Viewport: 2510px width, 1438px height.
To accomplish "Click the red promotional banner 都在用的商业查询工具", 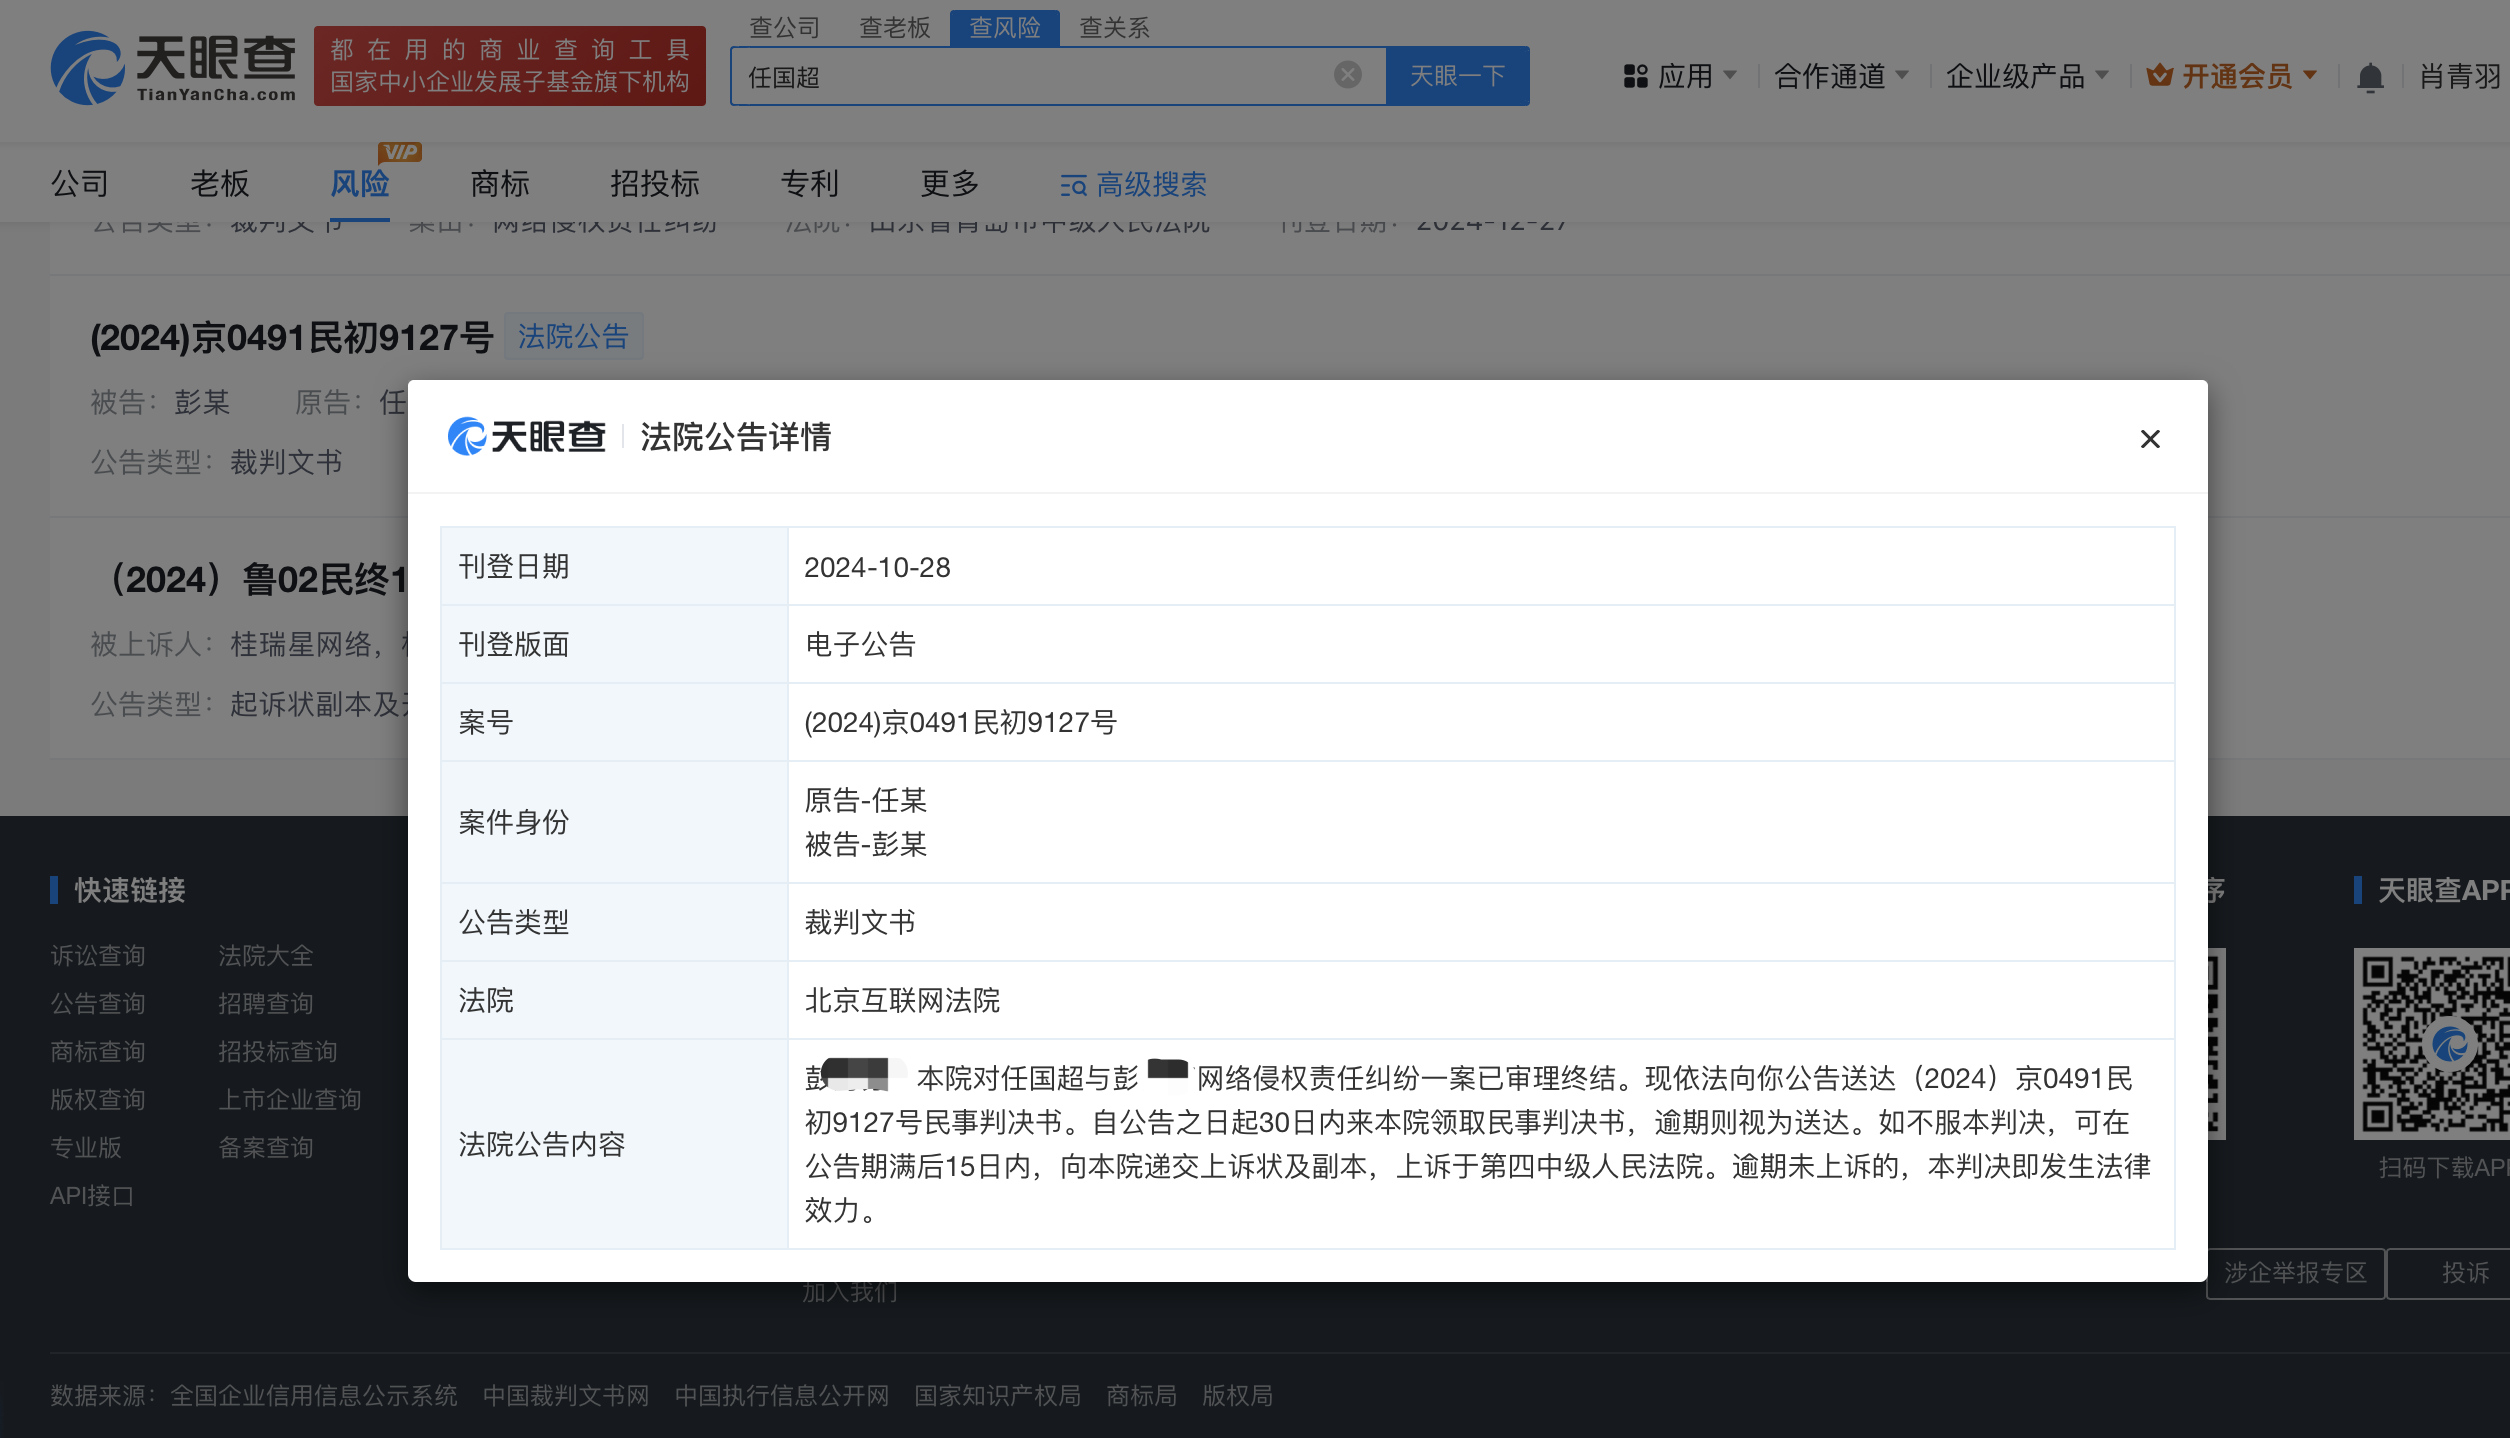I will coord(509,66).
